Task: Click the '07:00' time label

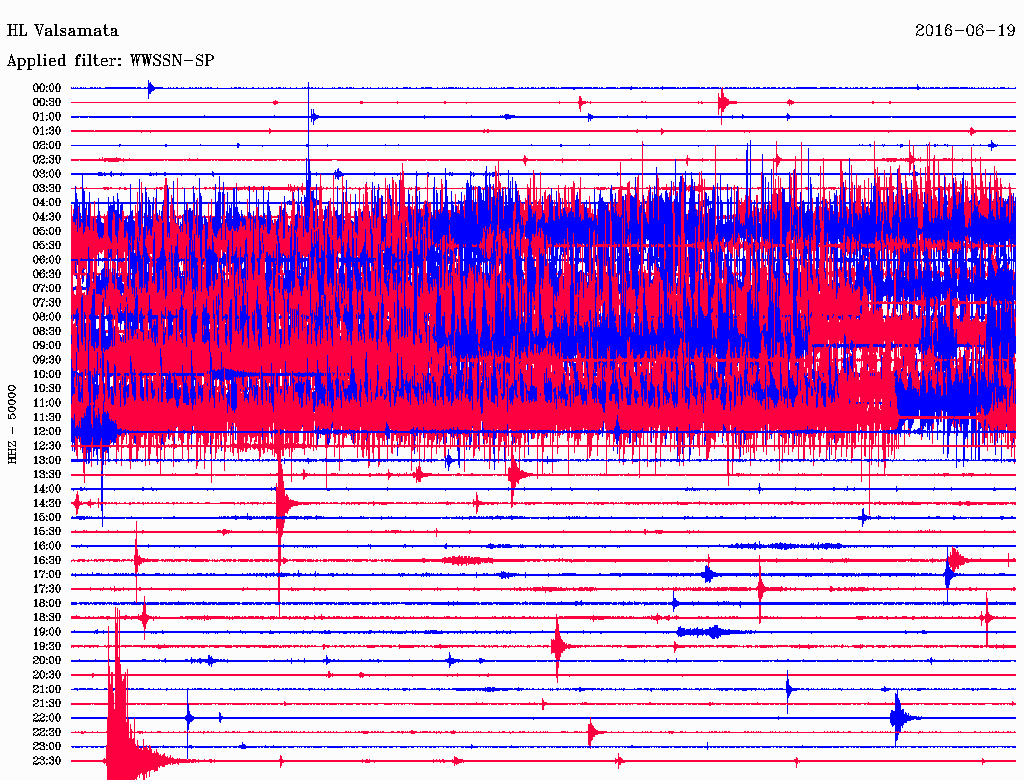Action: coord(47,288)
